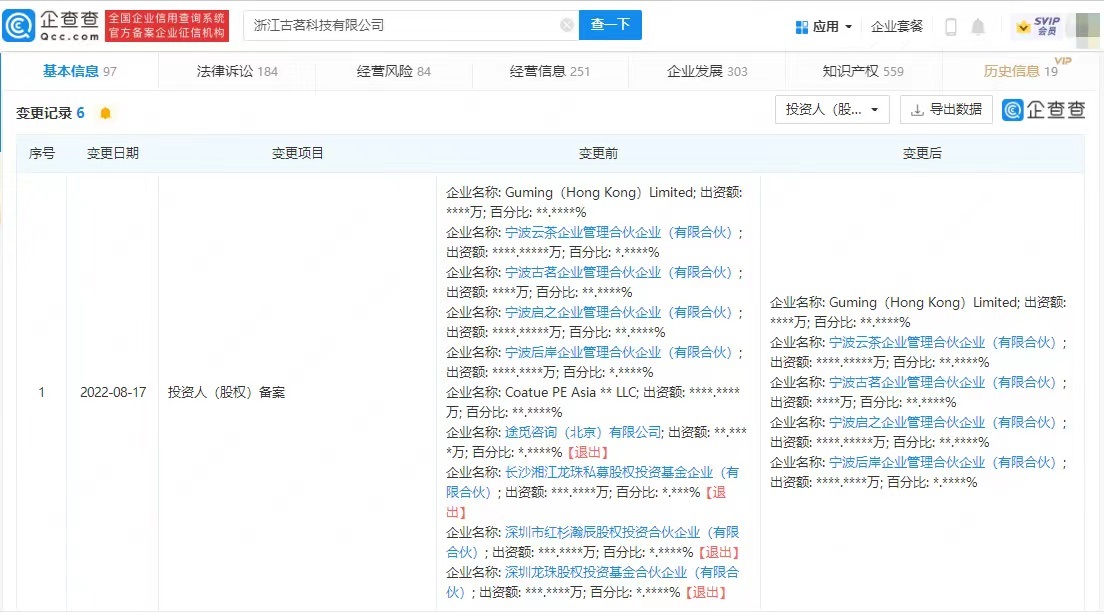Click Guming (Hong Kong) Limited in 变更后 column

(x=923, y=303)
